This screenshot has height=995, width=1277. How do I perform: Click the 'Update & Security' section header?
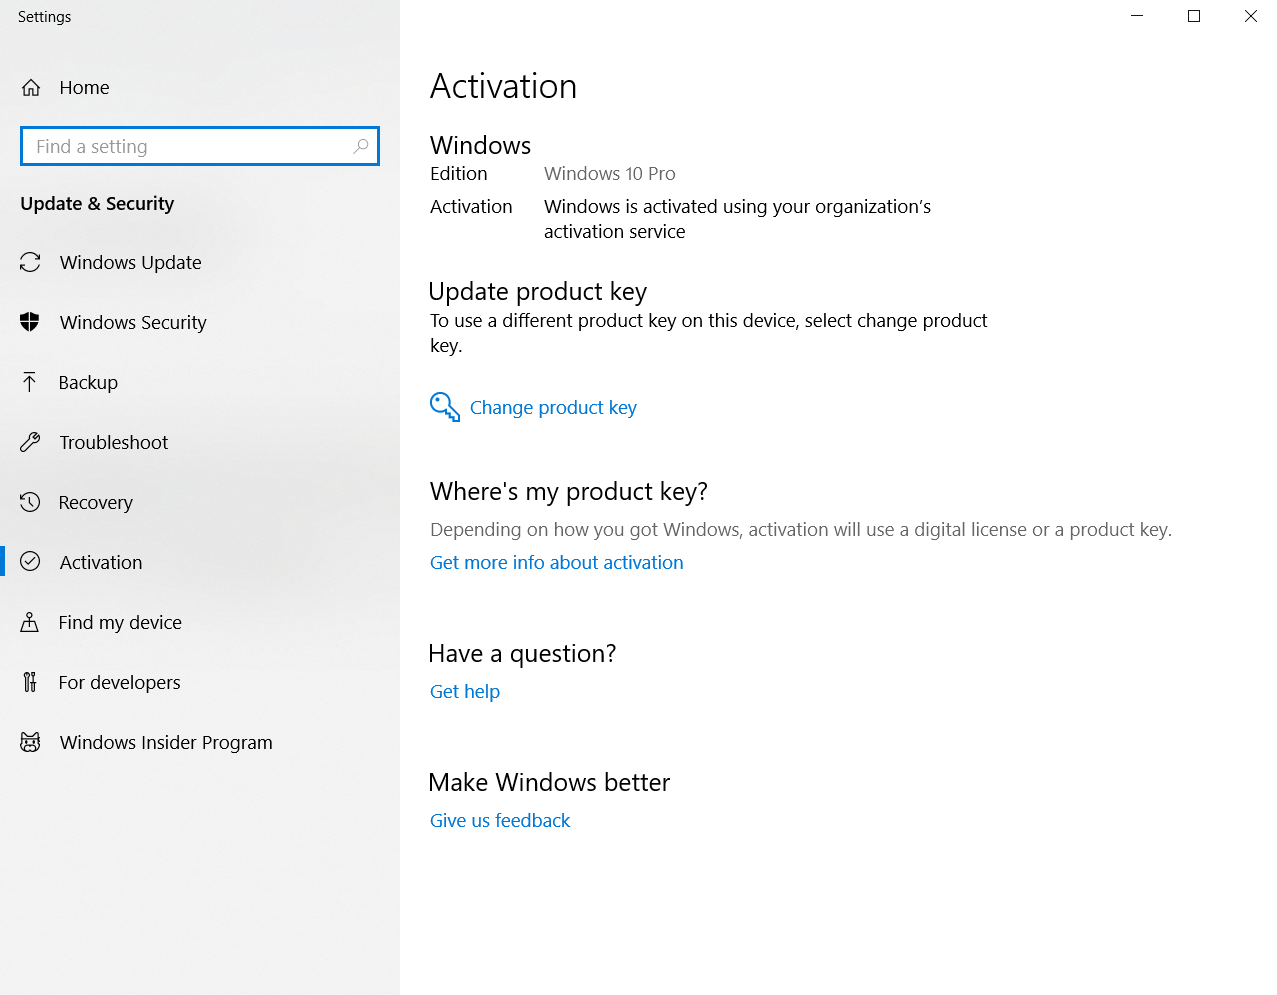(x=97, y=204)
